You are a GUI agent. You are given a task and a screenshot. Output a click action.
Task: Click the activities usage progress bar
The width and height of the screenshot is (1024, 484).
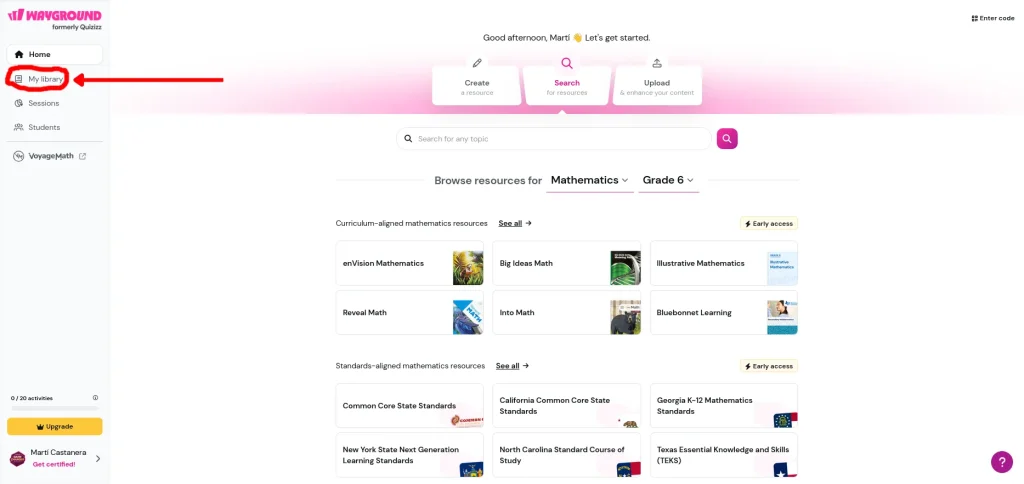coord(55,408)
